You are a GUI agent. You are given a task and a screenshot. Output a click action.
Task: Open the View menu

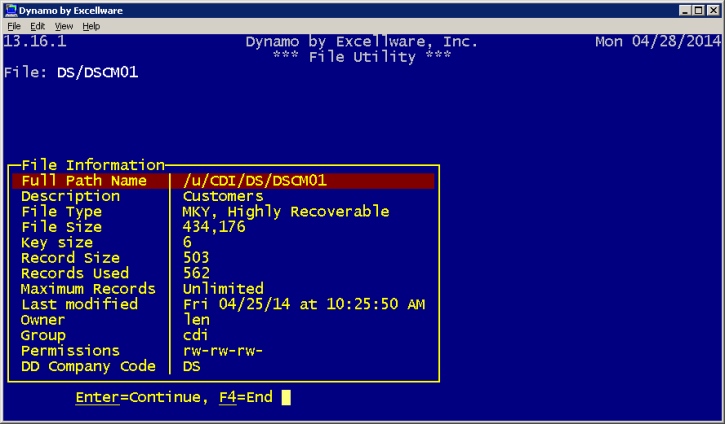[64, 26]
